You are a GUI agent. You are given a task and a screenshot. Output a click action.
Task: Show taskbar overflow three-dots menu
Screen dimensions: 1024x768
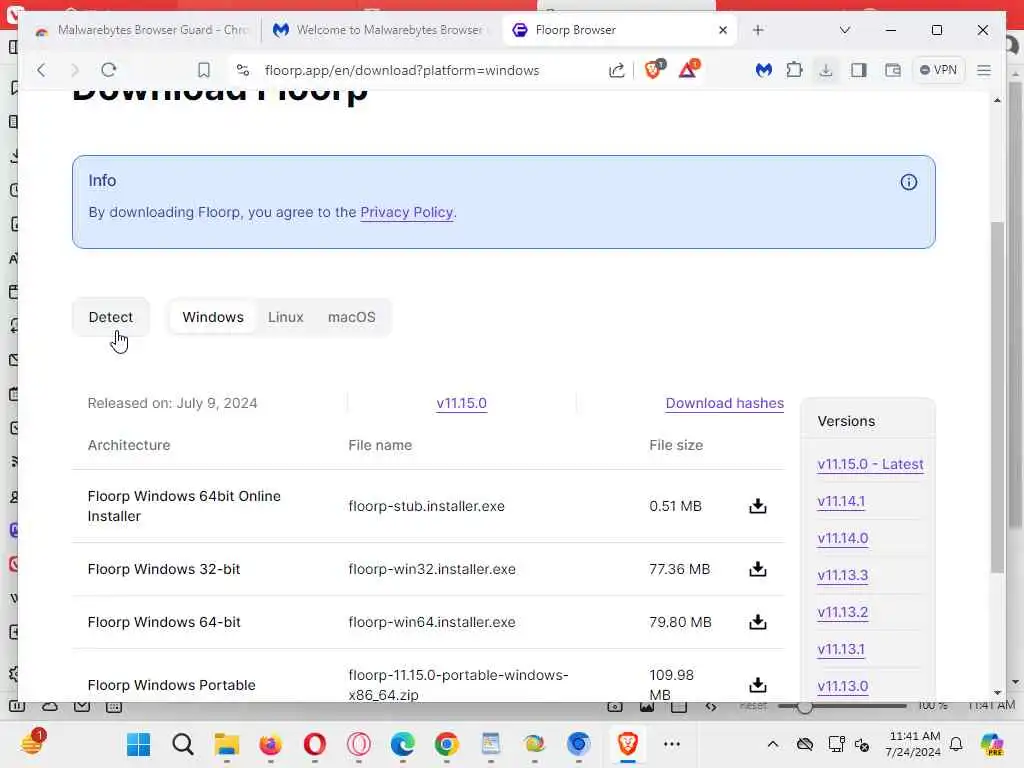[672, 744]
